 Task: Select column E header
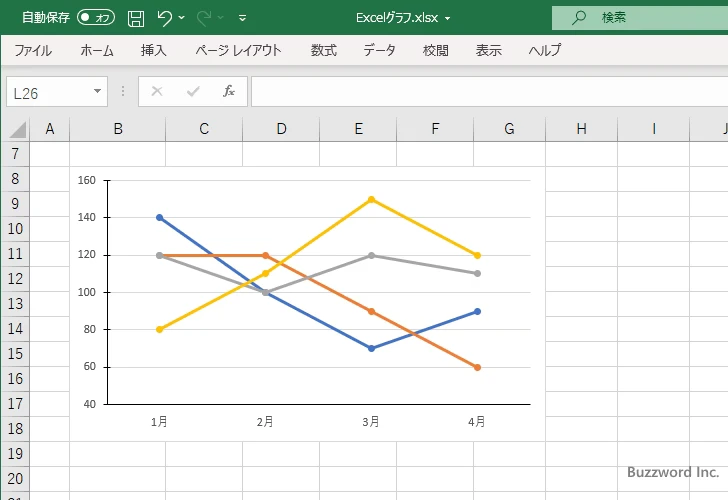coord(358,129)
